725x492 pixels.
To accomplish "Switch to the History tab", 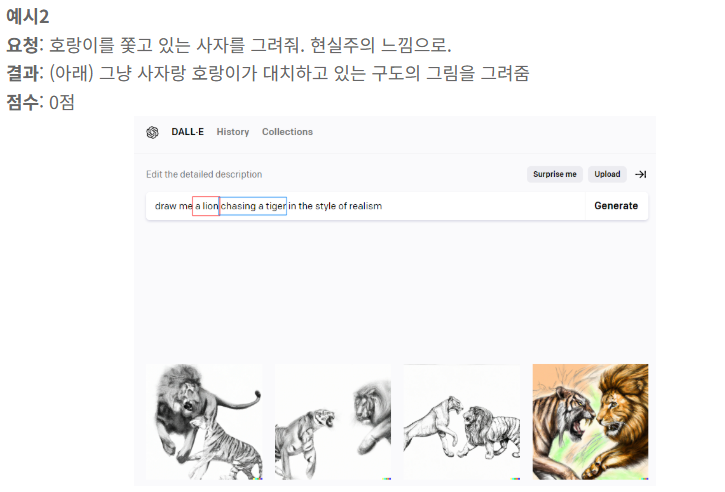I will point(233,132).
